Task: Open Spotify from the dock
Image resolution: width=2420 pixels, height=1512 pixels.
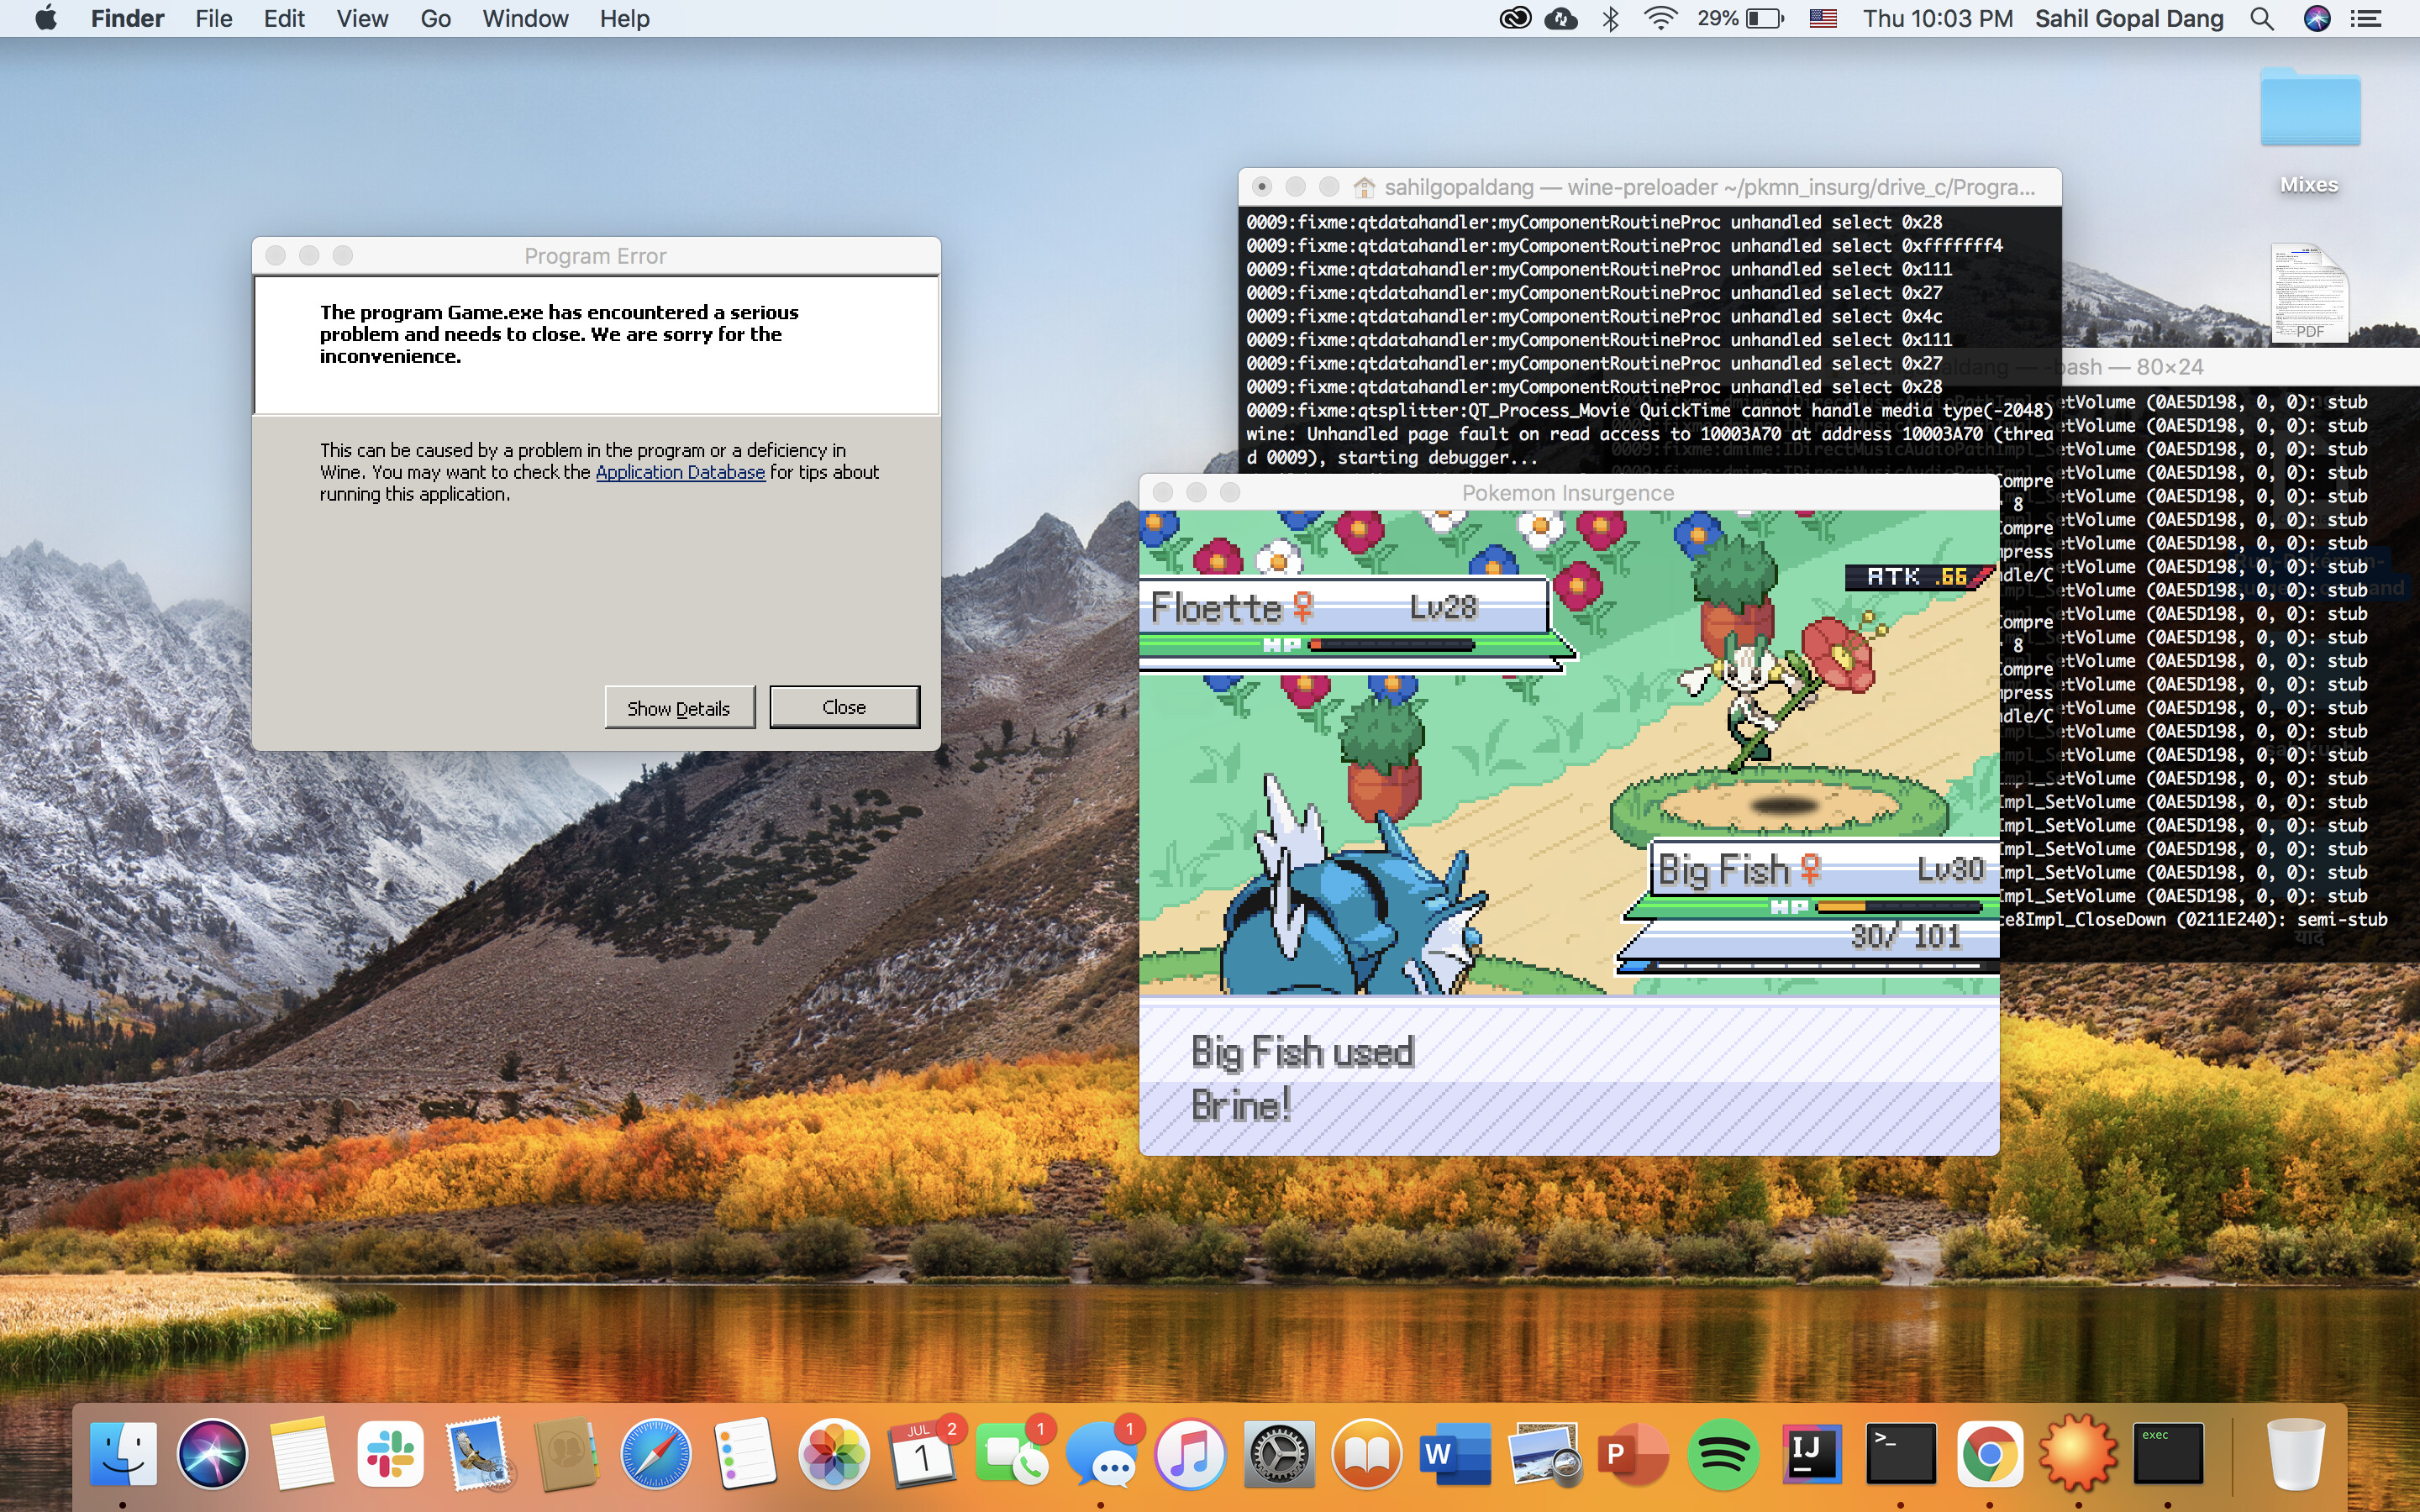Action: (x=1723, y=1453)
